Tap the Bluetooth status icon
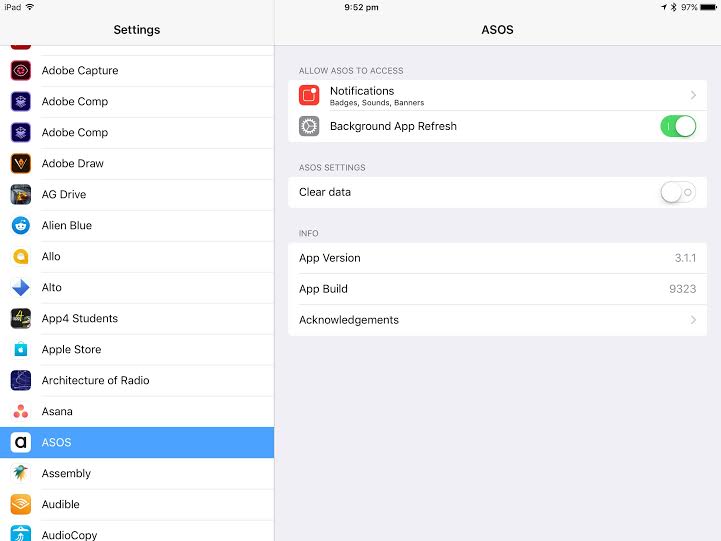 pyautogui.click(x=673, y=7)
